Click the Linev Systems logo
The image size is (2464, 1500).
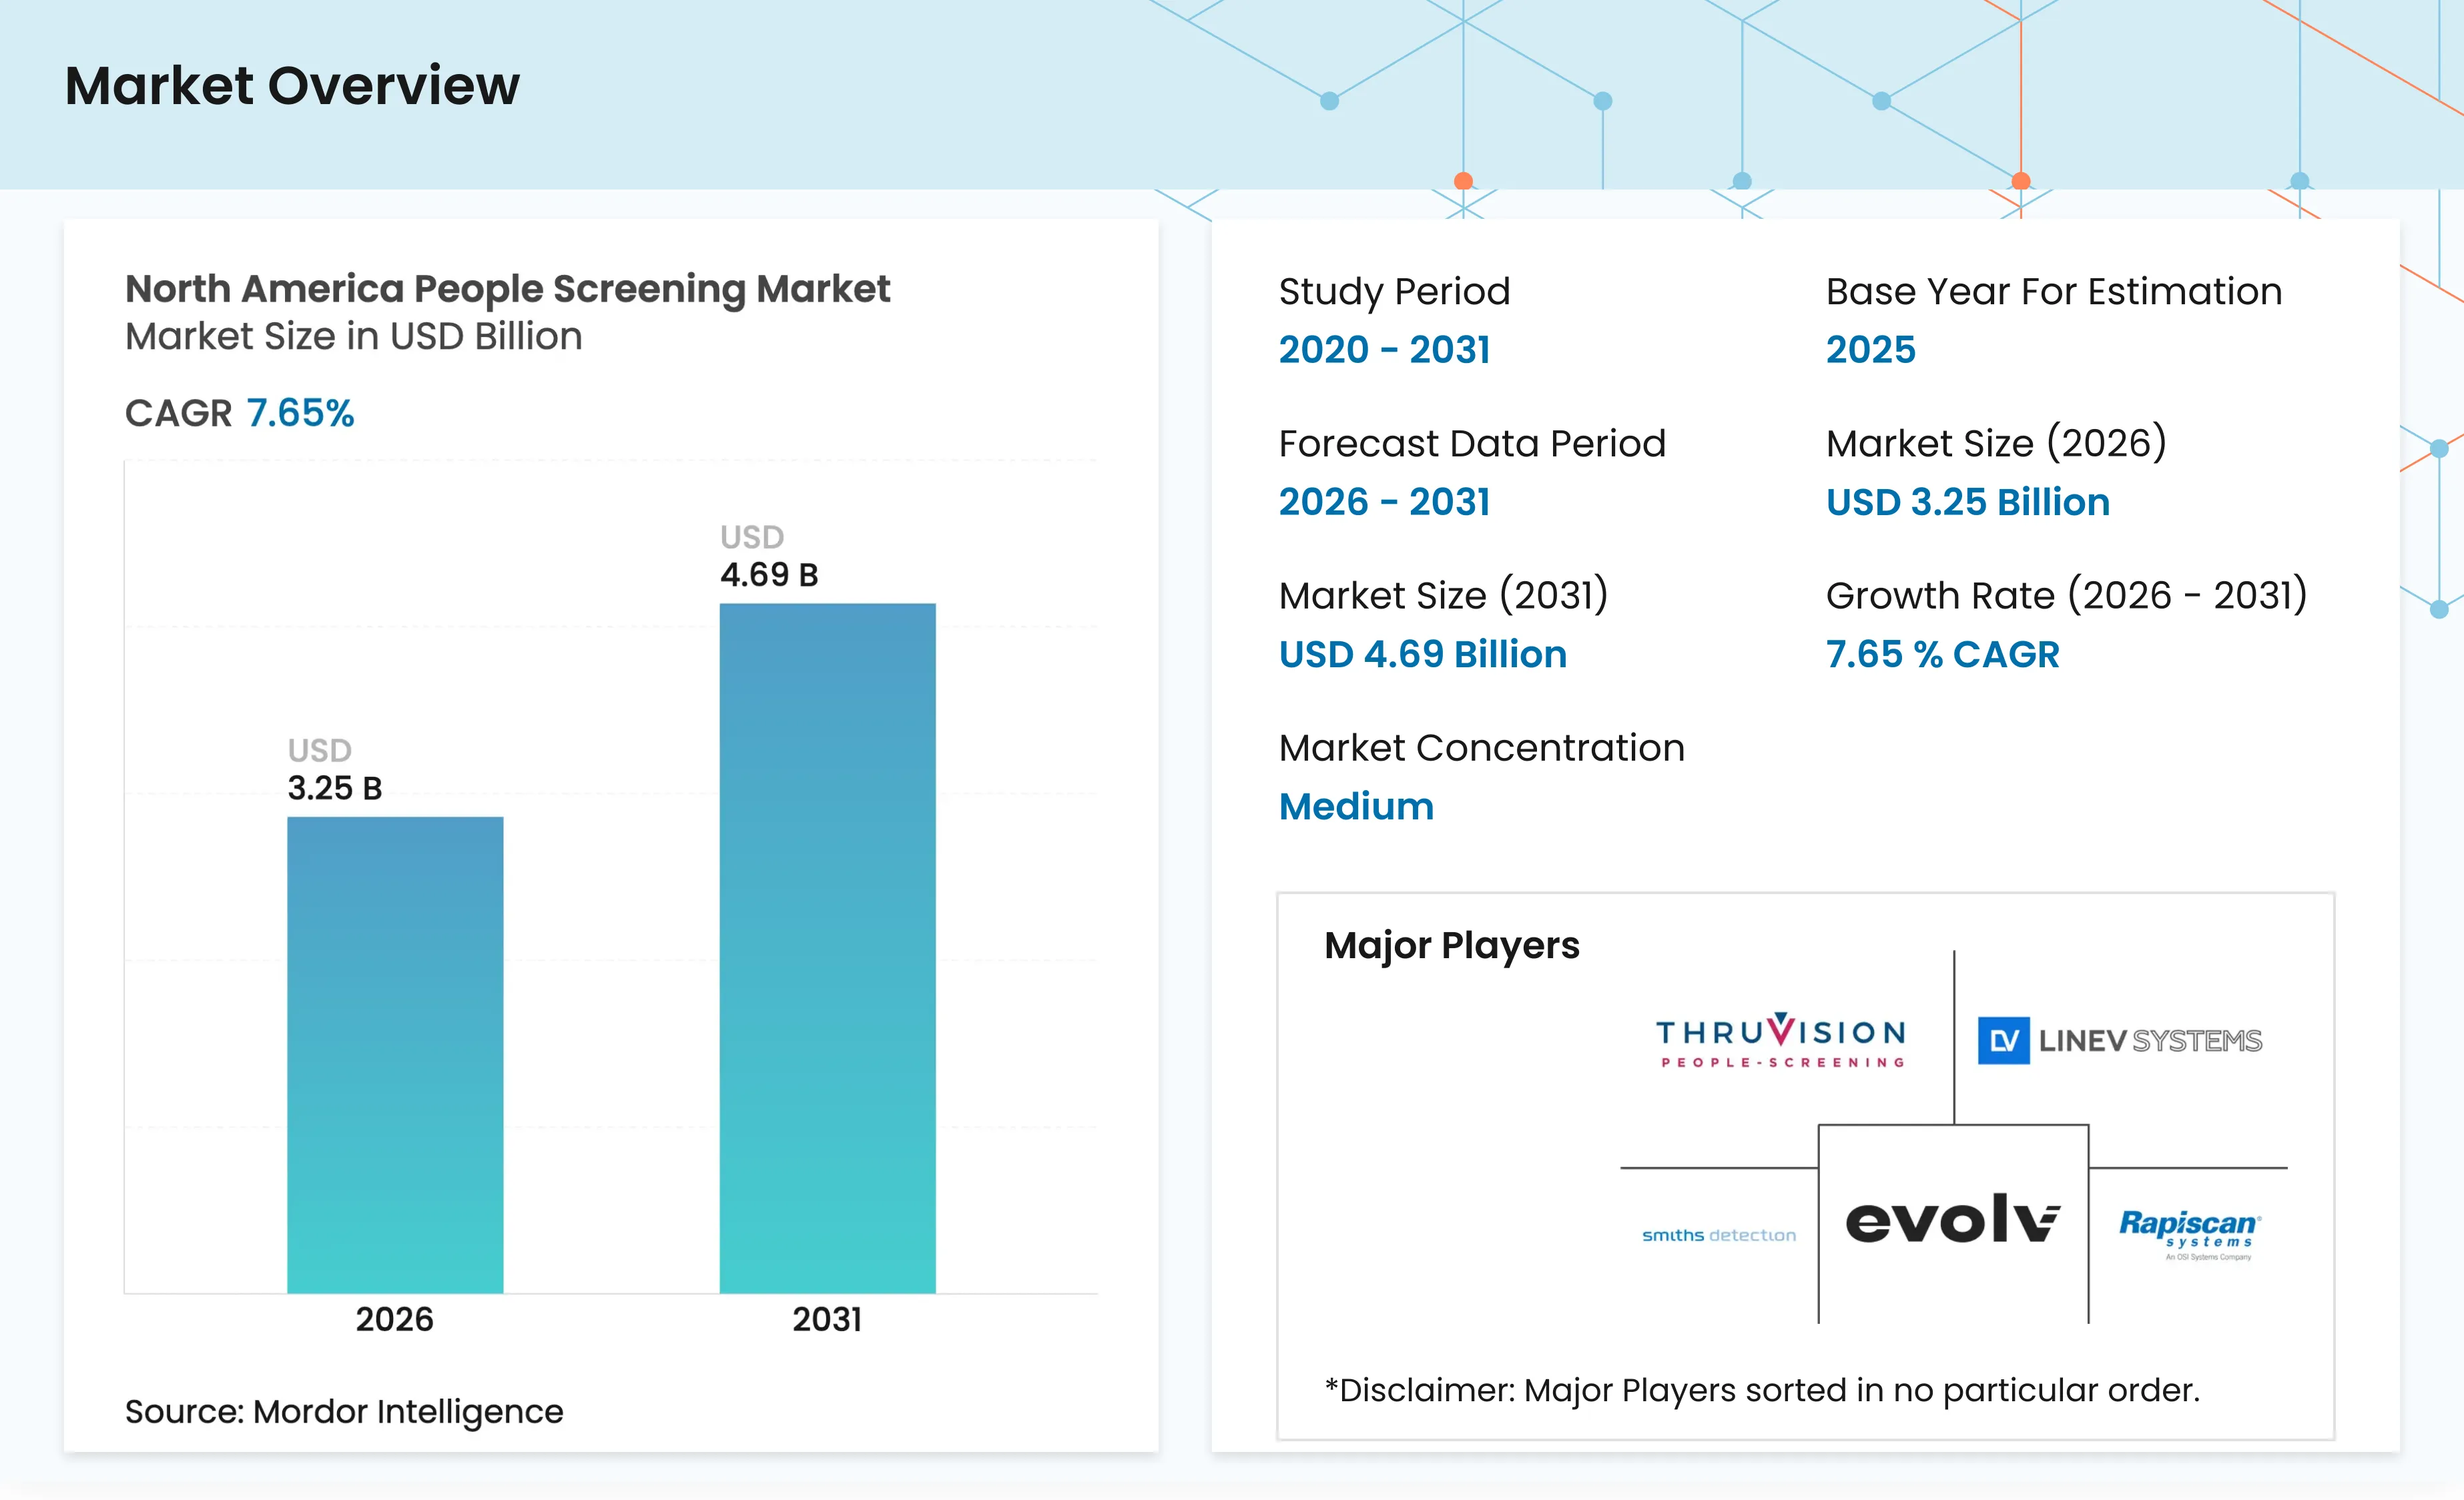(2119, 1041)
